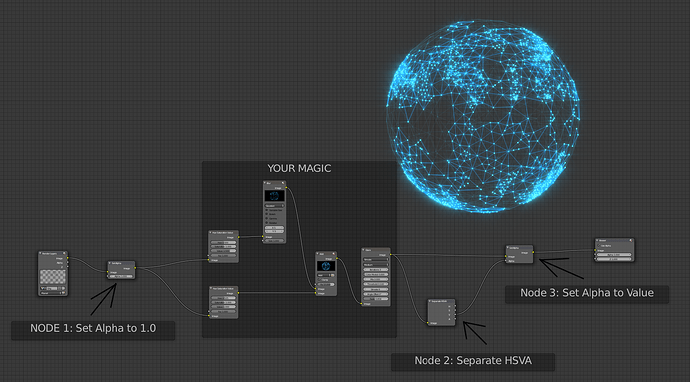This screenshot has width=690, height=382.
Task: Collapse the lower Hue Saturation Value node
Action: click(210, 288)
